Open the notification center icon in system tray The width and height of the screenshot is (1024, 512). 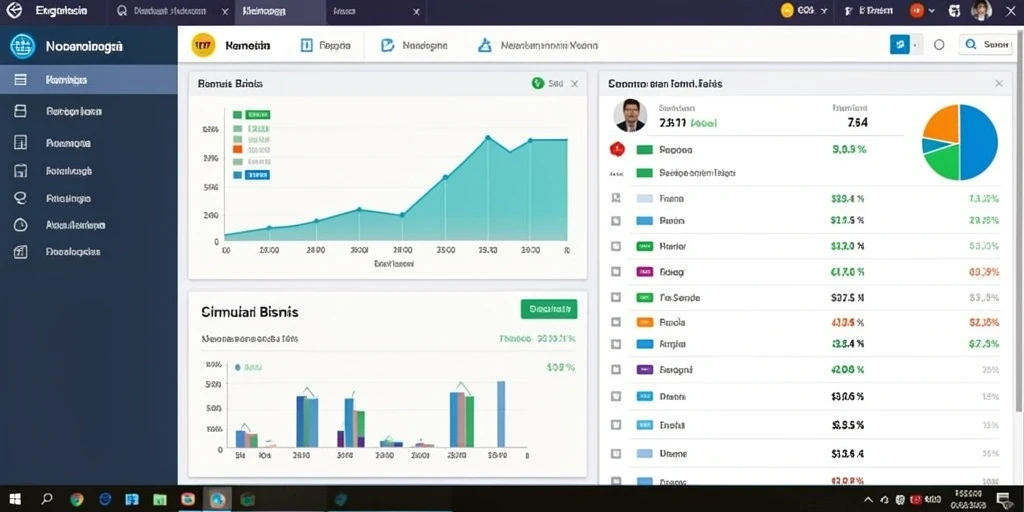click(x=1004, y=500)
